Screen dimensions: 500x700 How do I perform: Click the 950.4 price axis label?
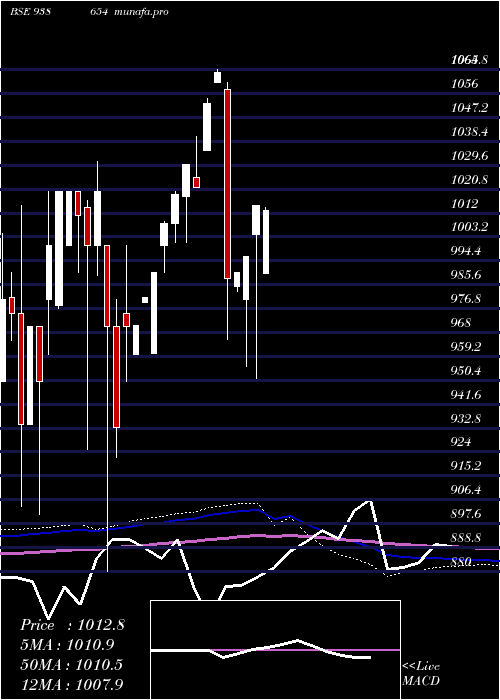pos(466,371)
